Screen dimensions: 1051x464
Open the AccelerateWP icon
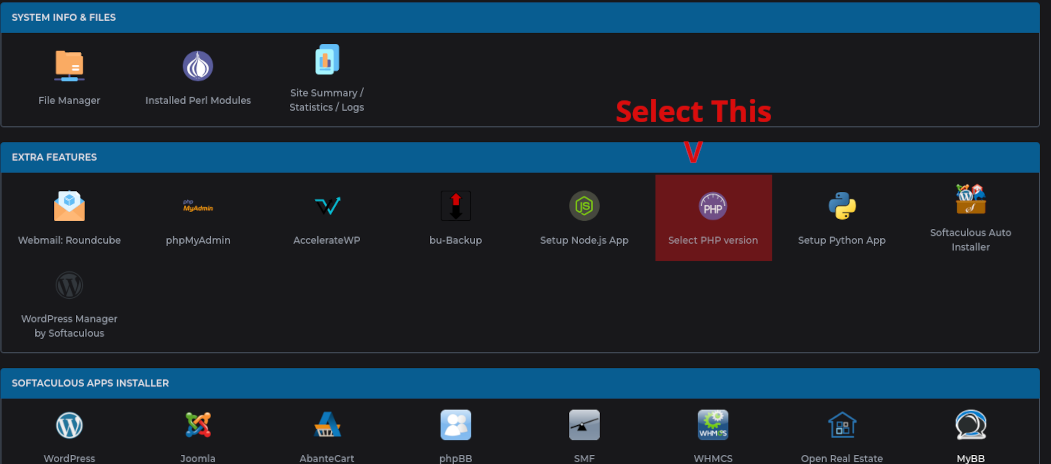click(x=327, y=206)
